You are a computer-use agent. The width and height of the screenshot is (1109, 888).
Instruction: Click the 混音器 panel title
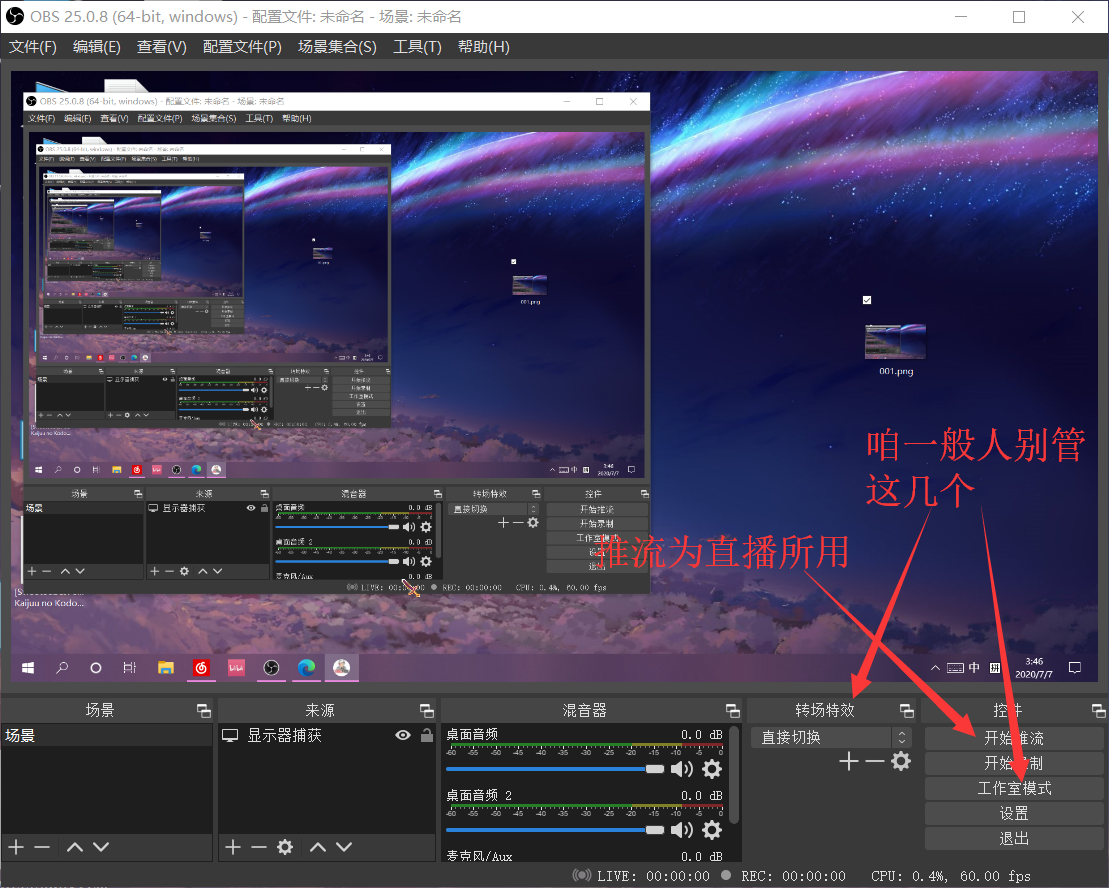[x=584, y=711]
